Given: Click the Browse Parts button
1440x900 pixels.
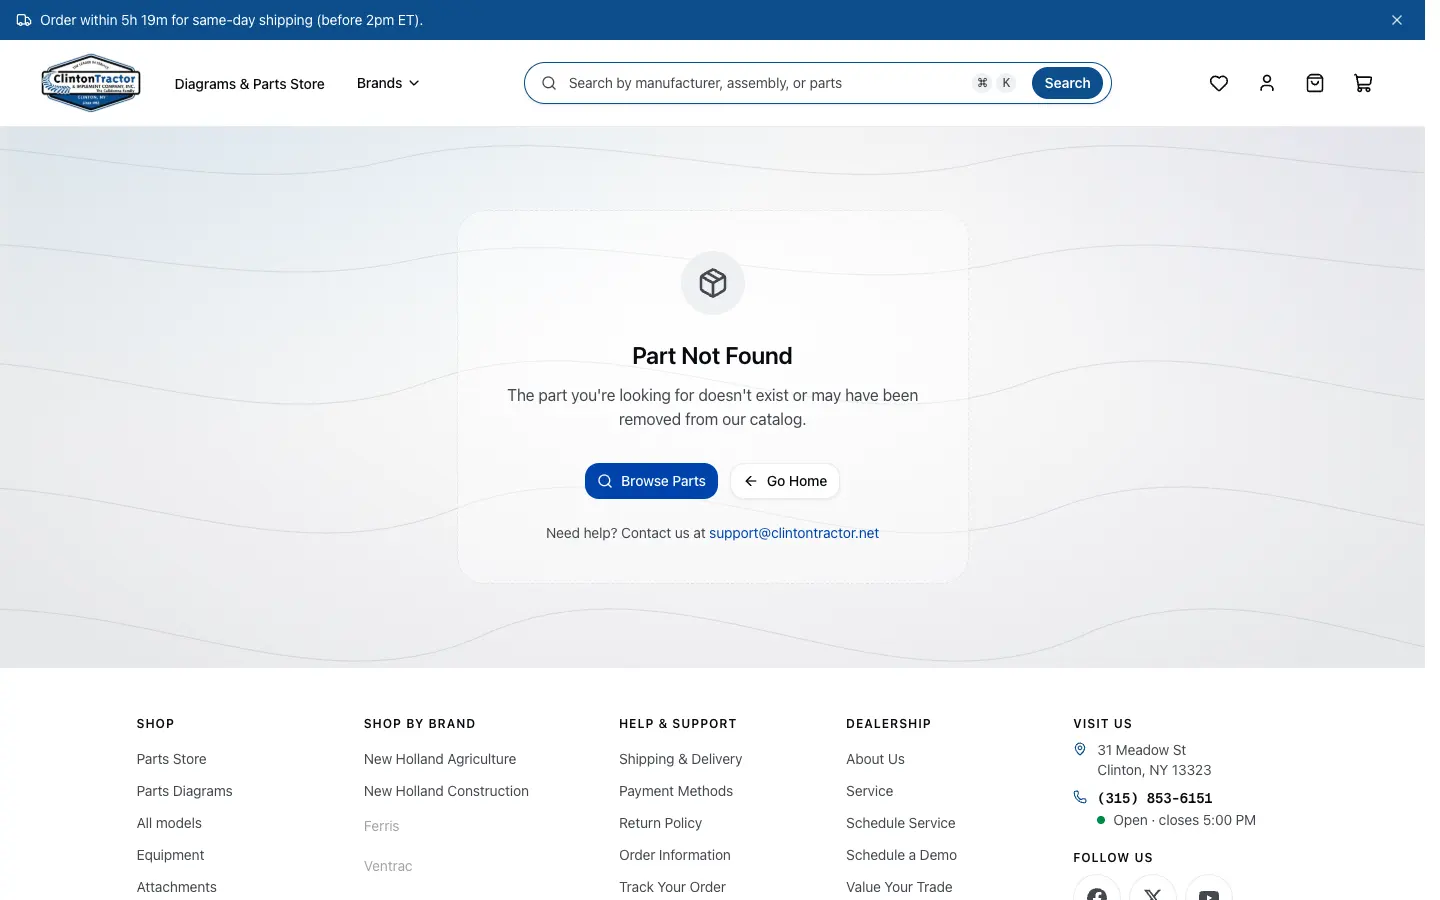Looking at the screenshot, I should [x=651, y=481].
